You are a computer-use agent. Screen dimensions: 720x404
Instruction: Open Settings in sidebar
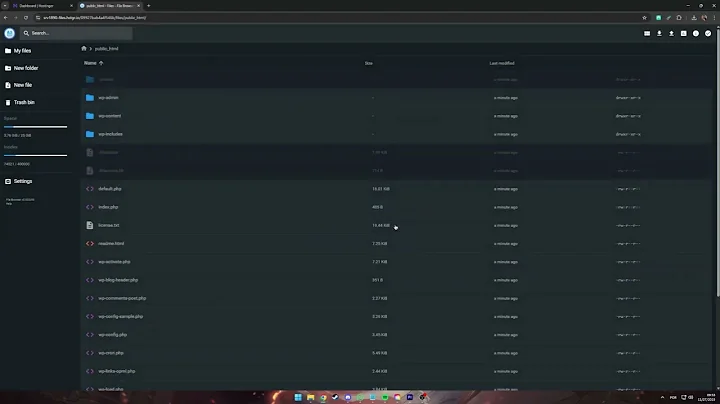(x=18, y=181)
